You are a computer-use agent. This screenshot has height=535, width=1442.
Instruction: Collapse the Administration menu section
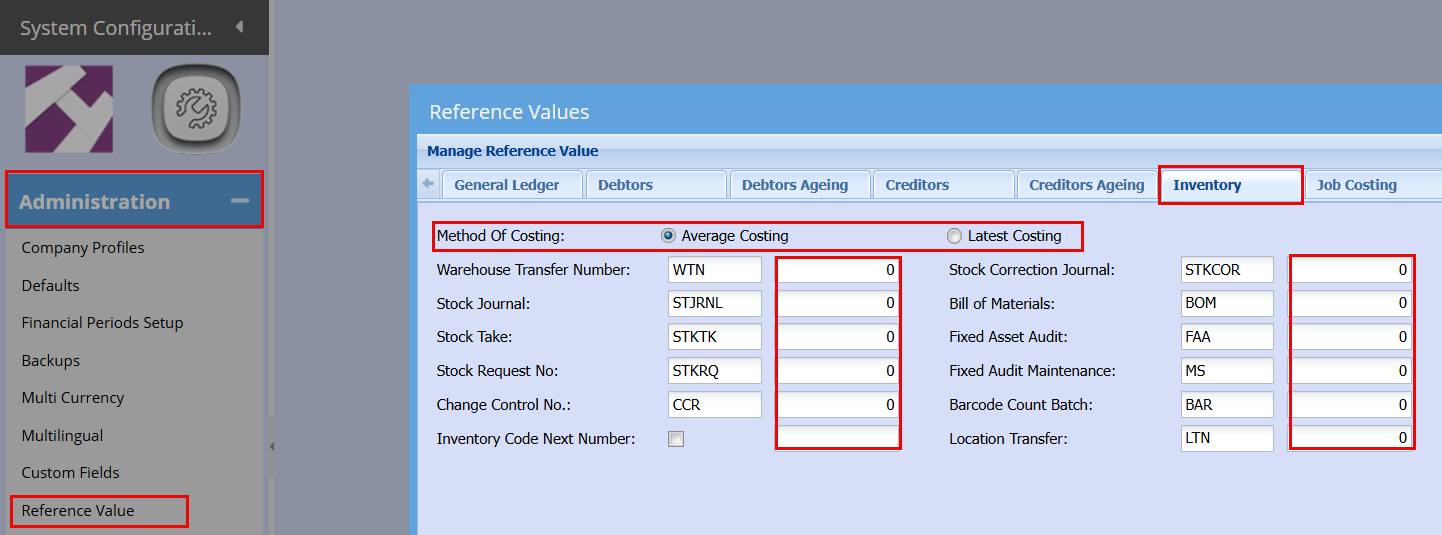(x=240, y=201)
